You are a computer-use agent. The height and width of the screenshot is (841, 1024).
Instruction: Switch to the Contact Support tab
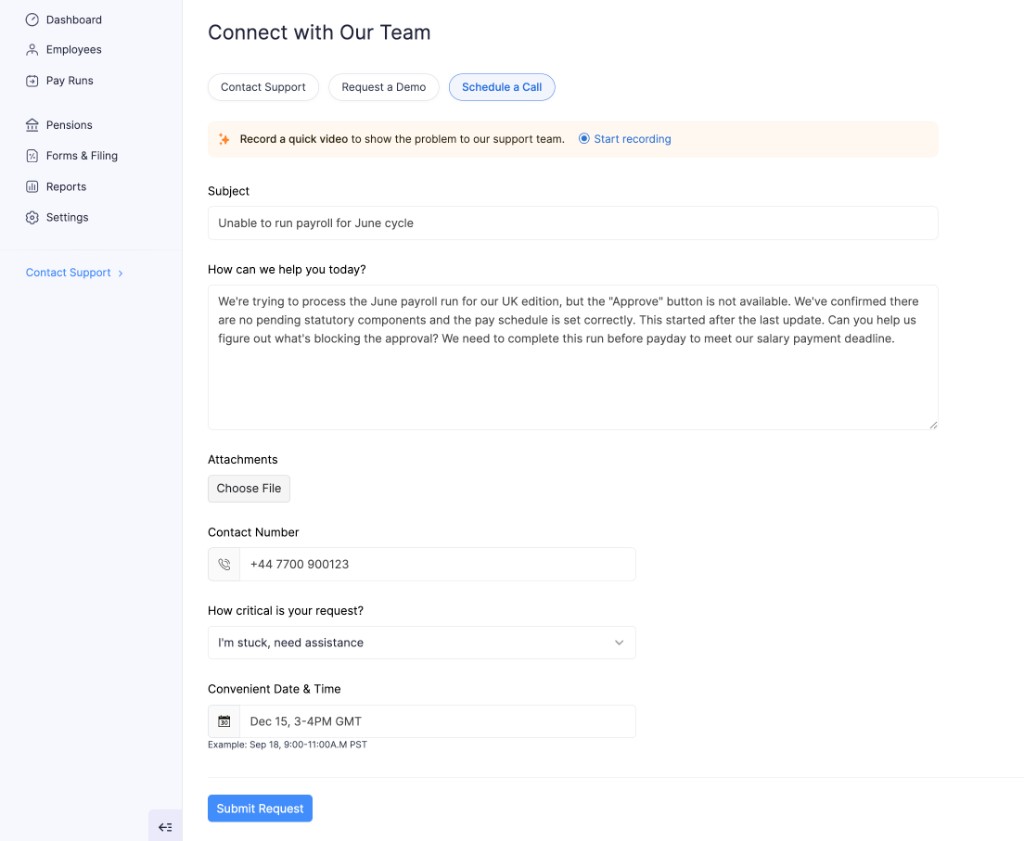pos(263,87)
